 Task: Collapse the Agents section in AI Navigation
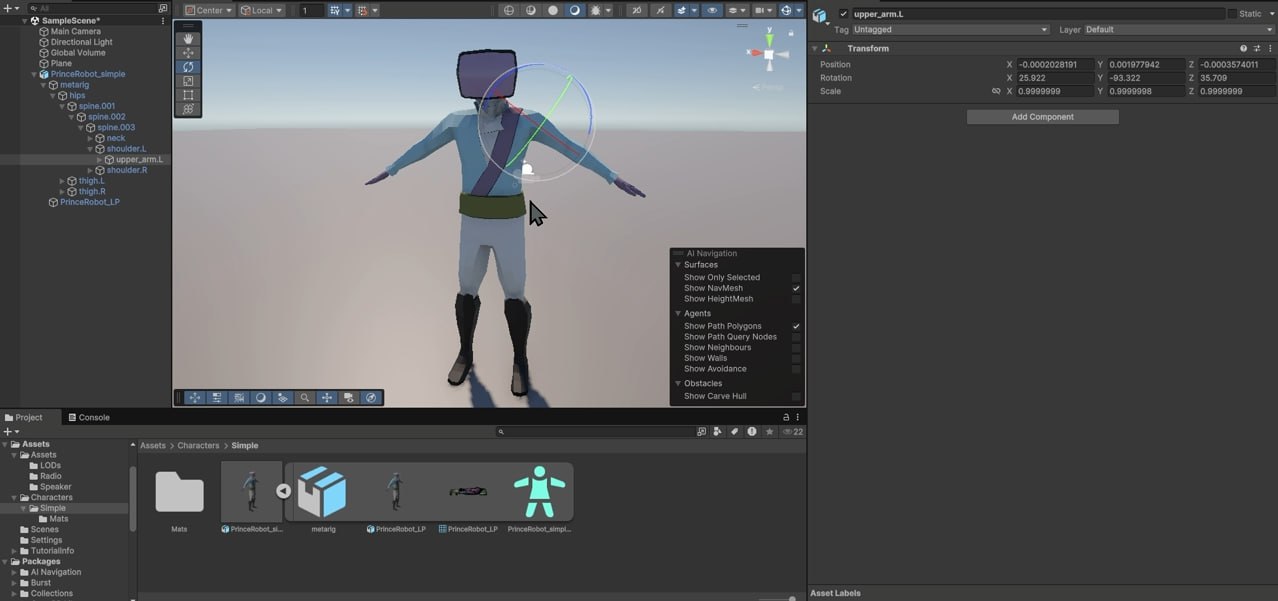coord(678,314)
